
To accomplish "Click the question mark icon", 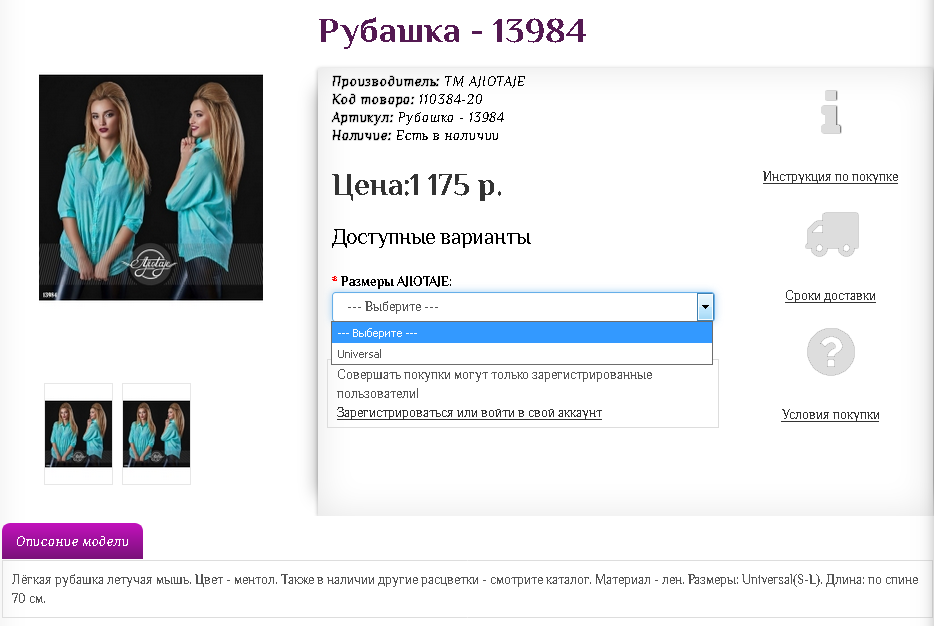I will click(830, 351).
